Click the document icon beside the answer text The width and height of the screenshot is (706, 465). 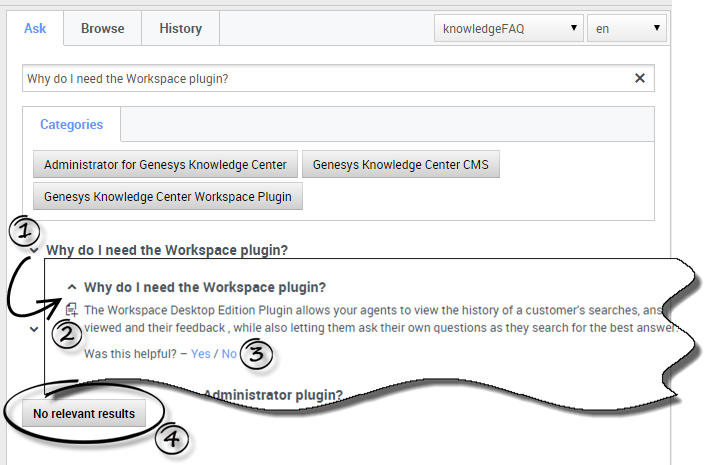71,310
